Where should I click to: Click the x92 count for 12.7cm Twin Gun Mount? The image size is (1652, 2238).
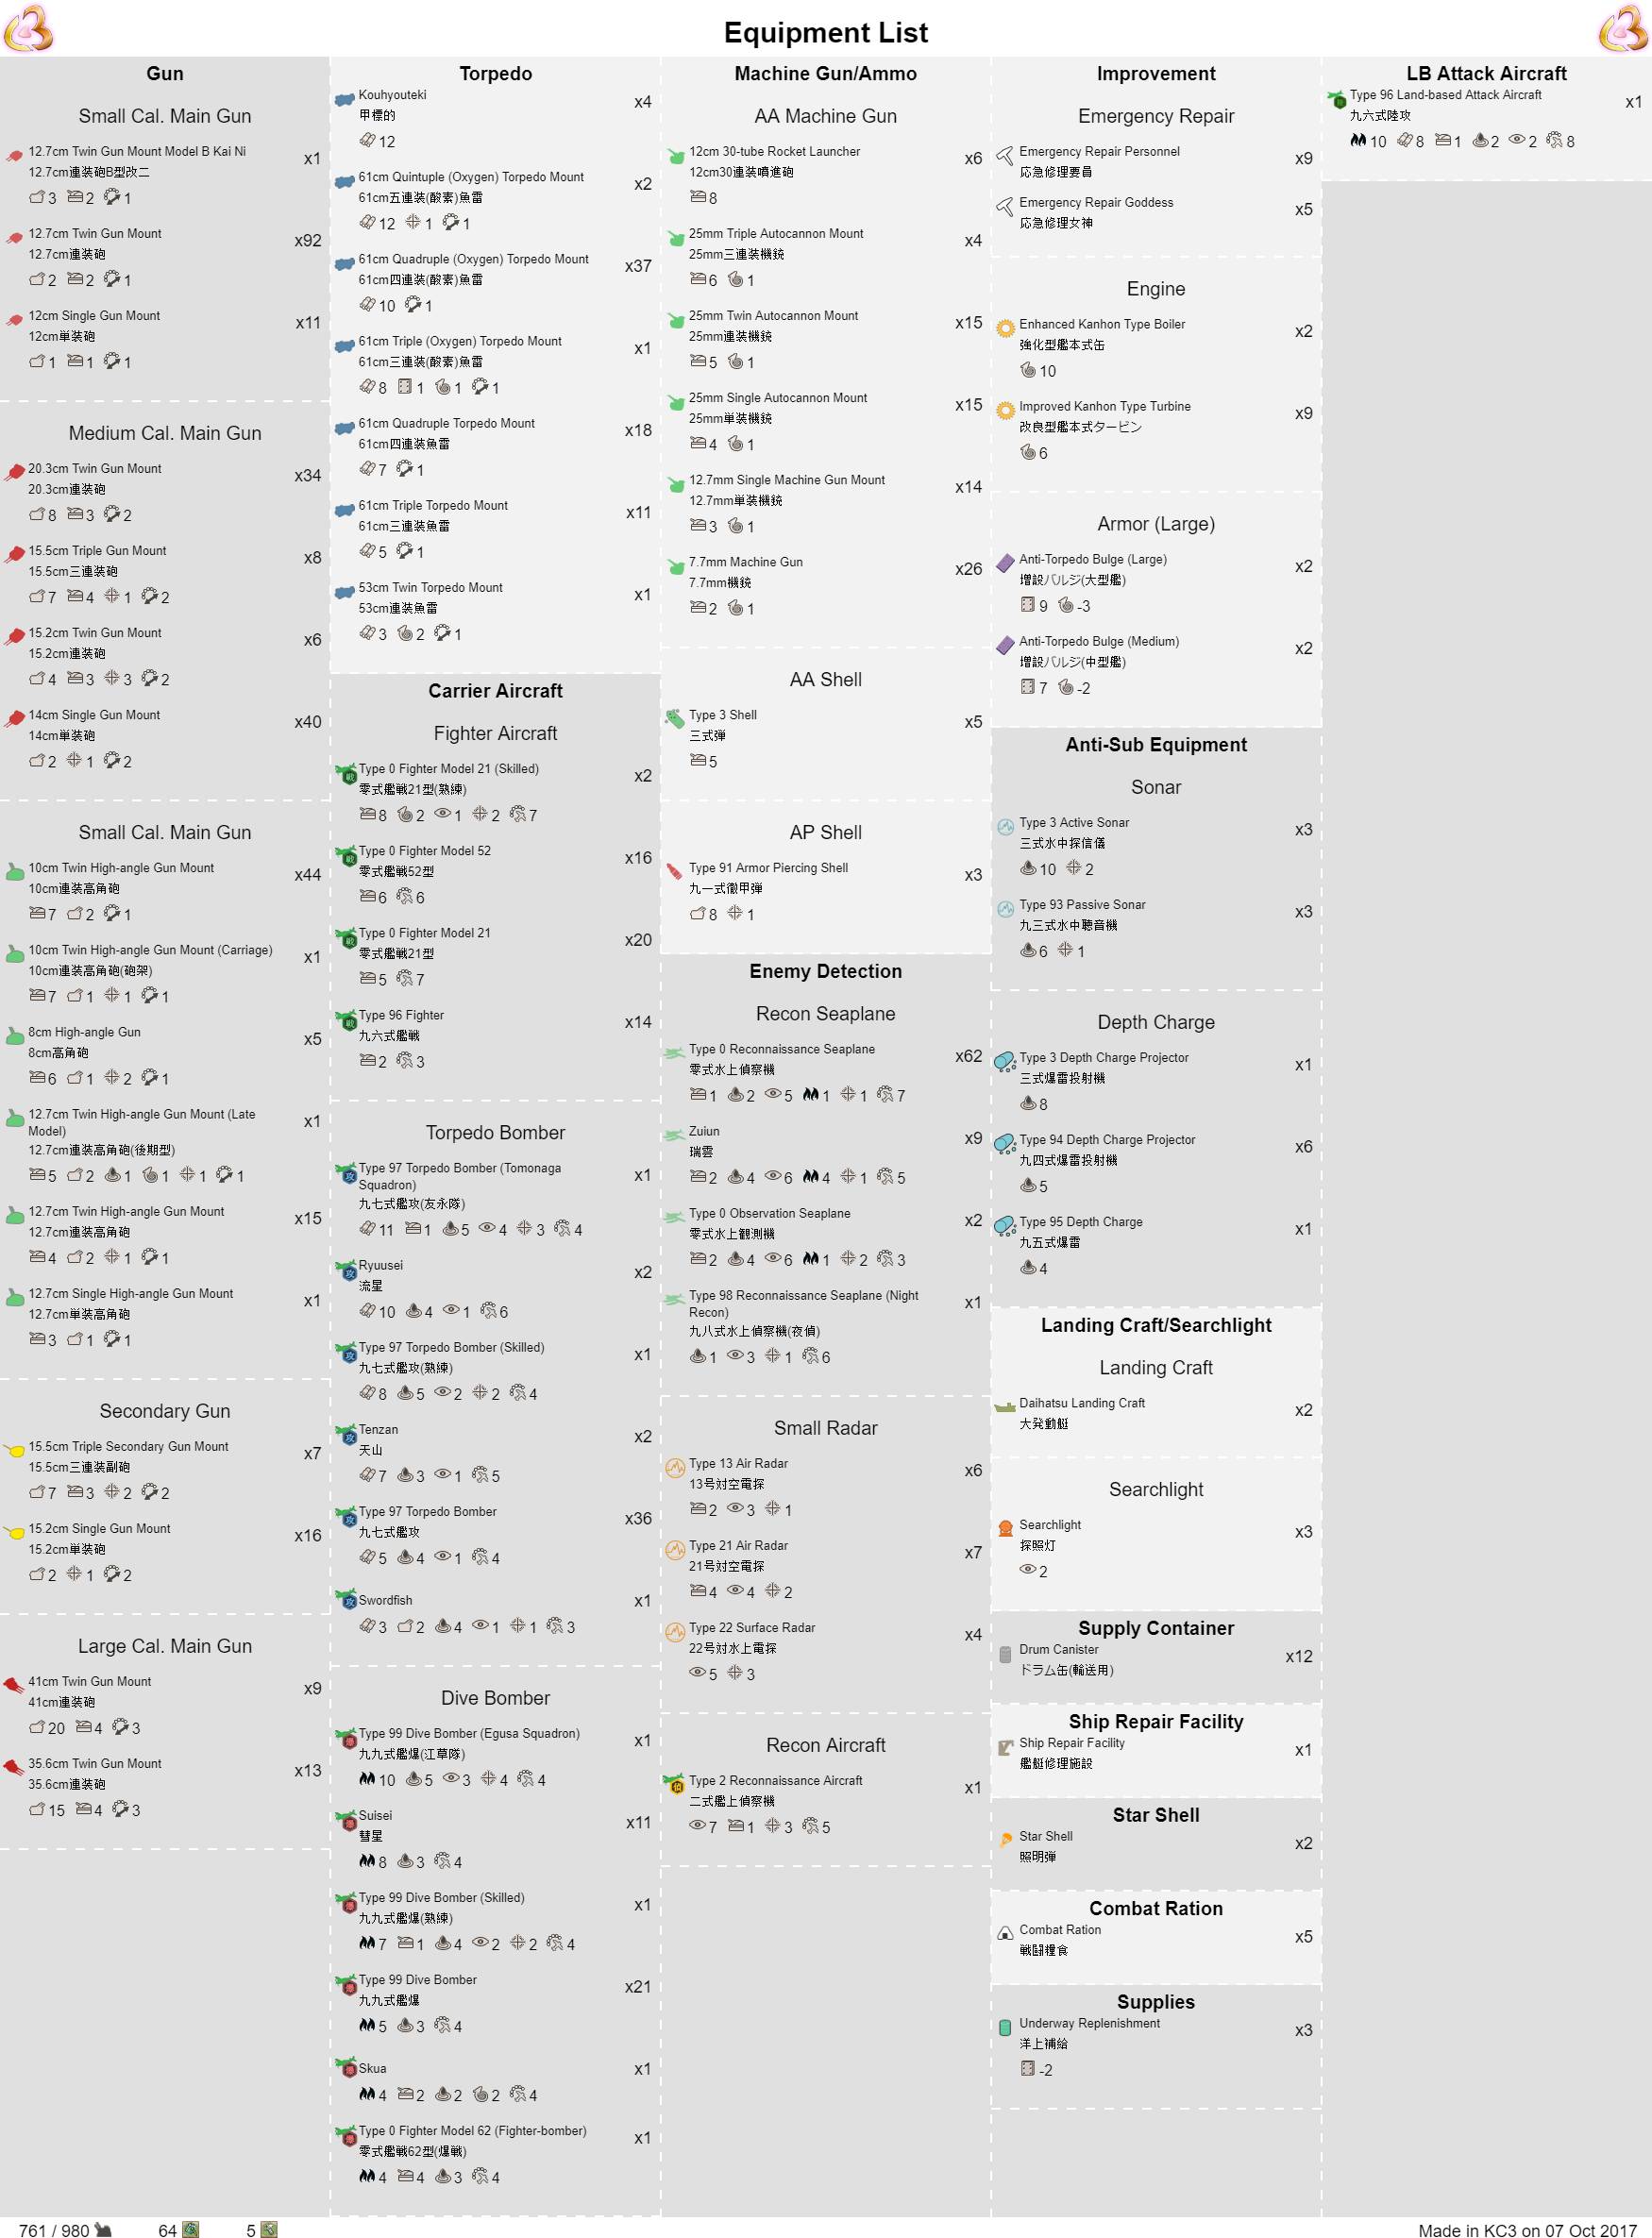[x=308, y=241]
